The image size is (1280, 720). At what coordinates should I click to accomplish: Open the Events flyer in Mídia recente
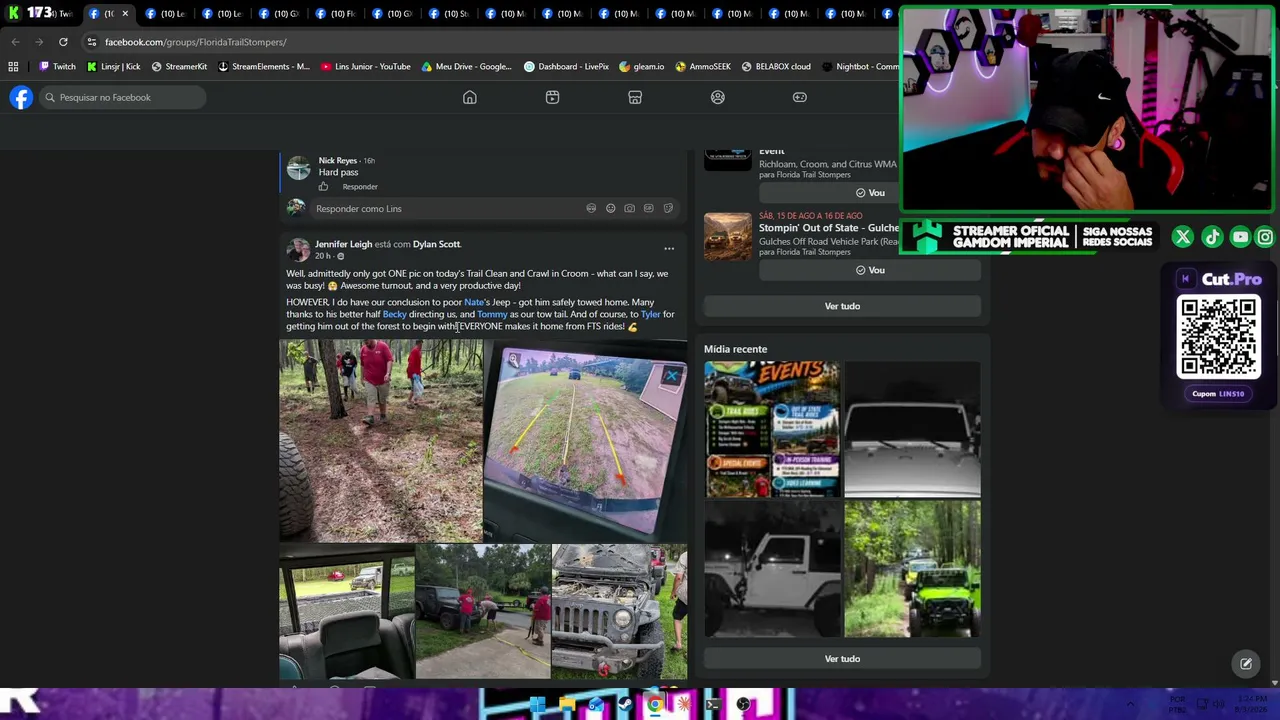click(x=772, y=429)
